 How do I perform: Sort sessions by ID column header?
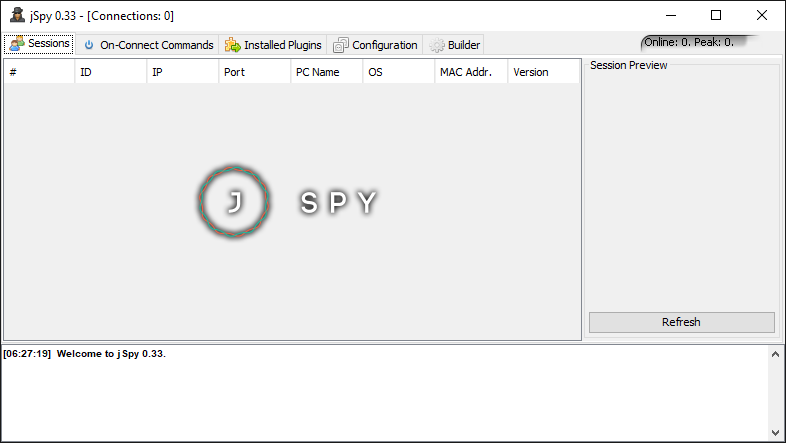click(111, 72)
